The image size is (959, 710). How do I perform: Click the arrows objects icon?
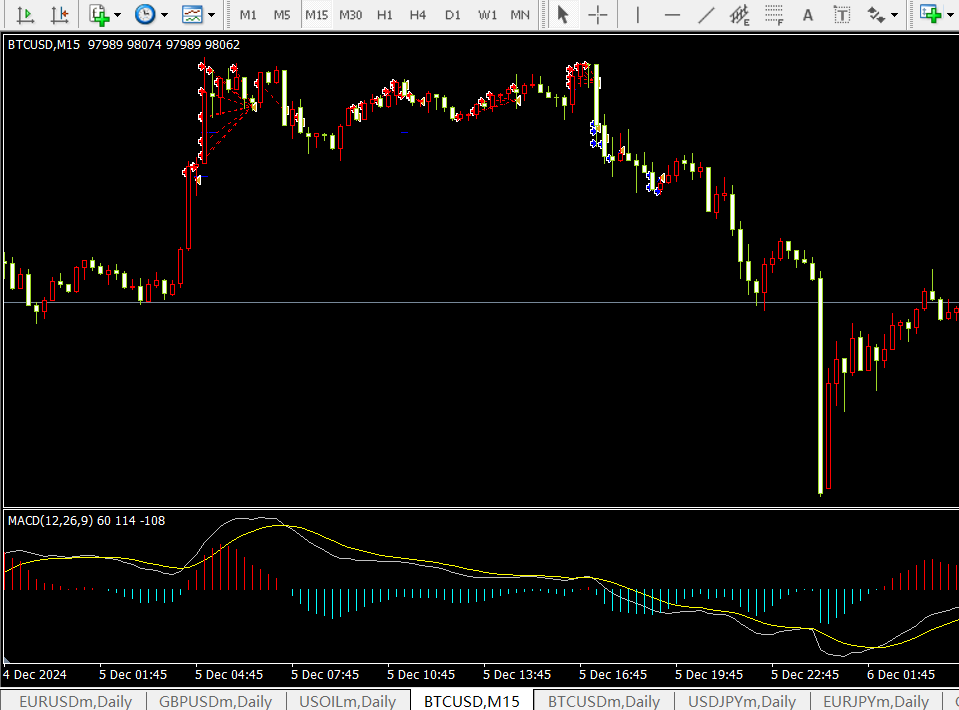click(x=876, y=14)
